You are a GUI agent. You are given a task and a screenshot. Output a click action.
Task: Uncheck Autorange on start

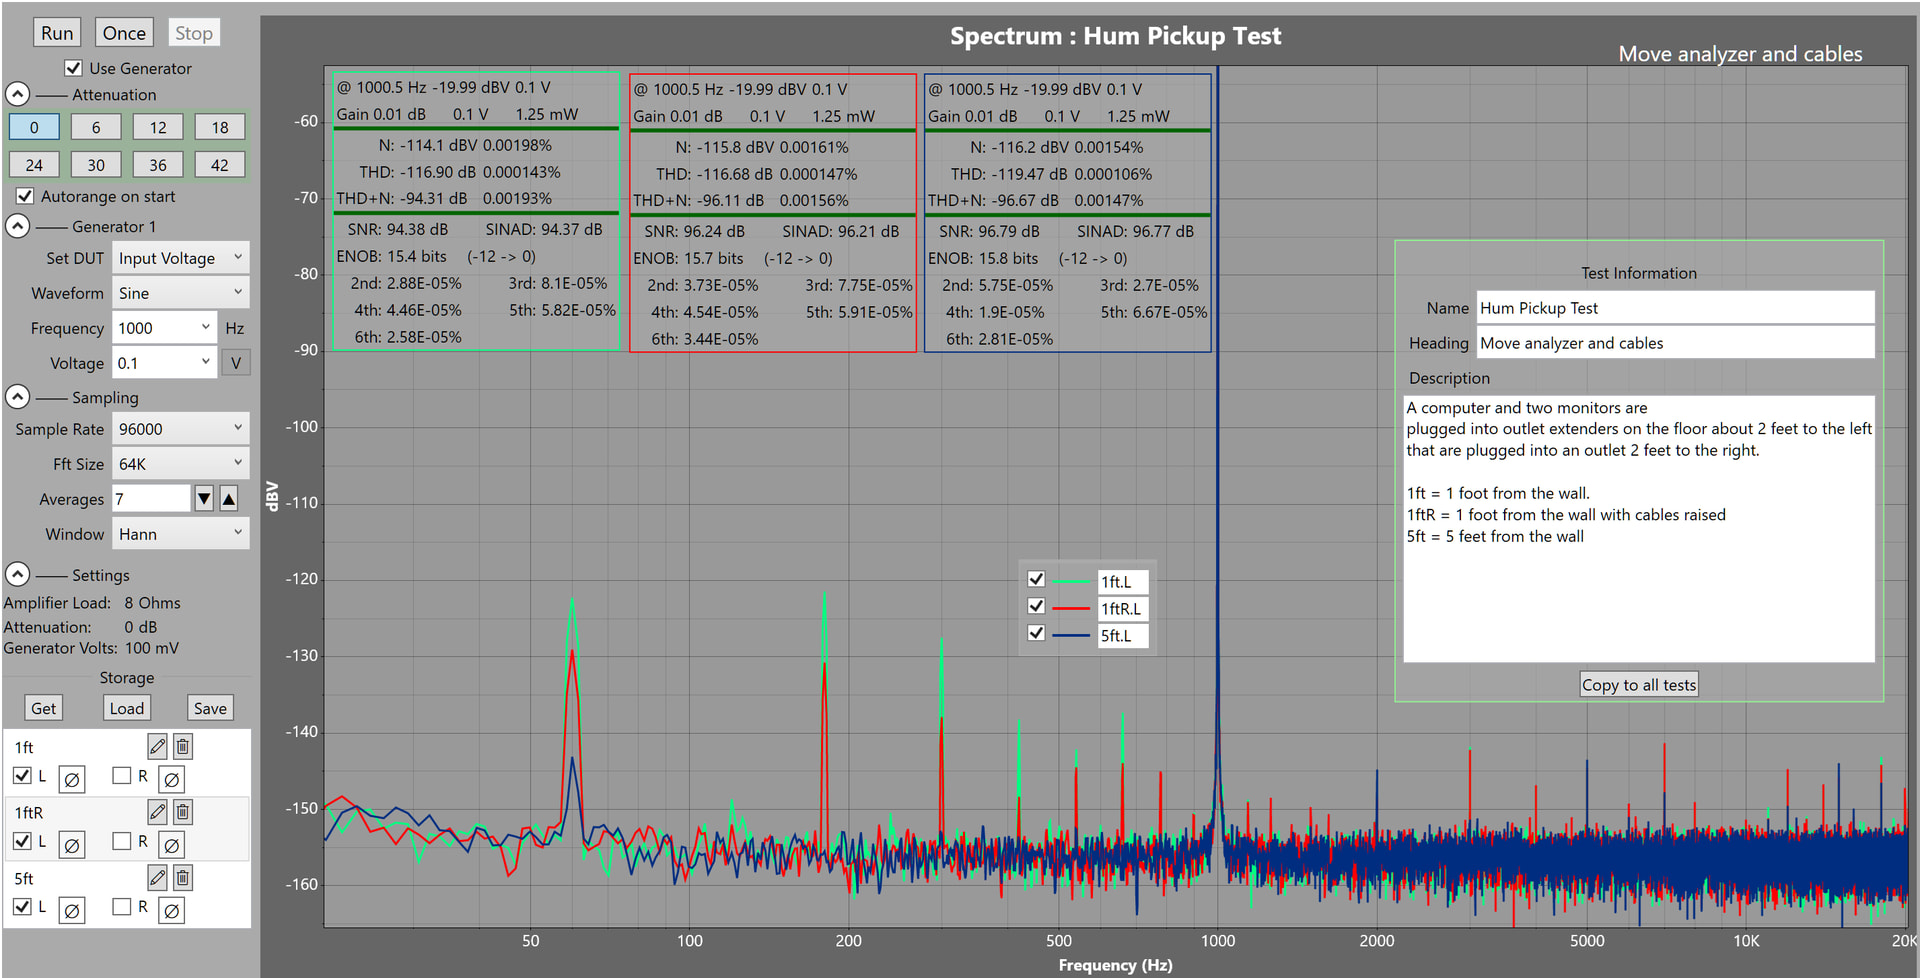click(25, 196)
